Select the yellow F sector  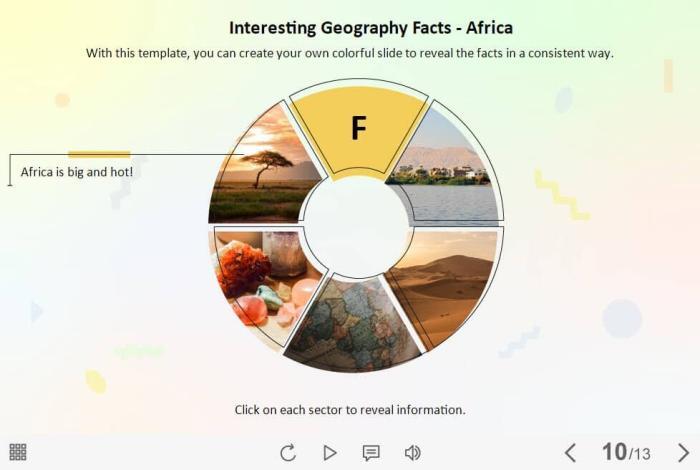358,130
